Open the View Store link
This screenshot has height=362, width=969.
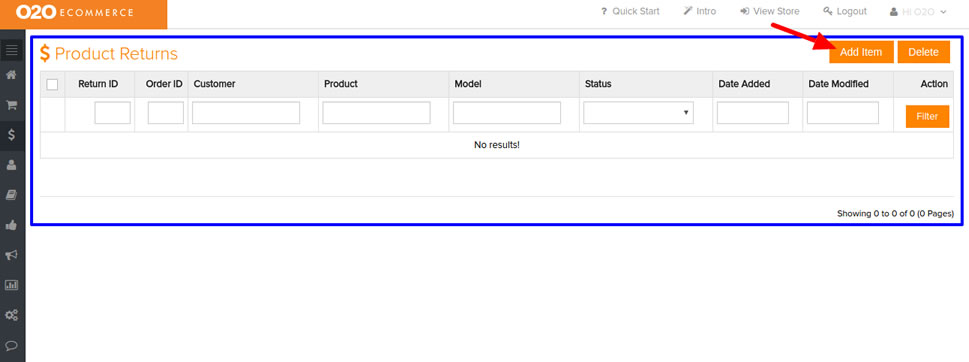[x=770, y=12]
